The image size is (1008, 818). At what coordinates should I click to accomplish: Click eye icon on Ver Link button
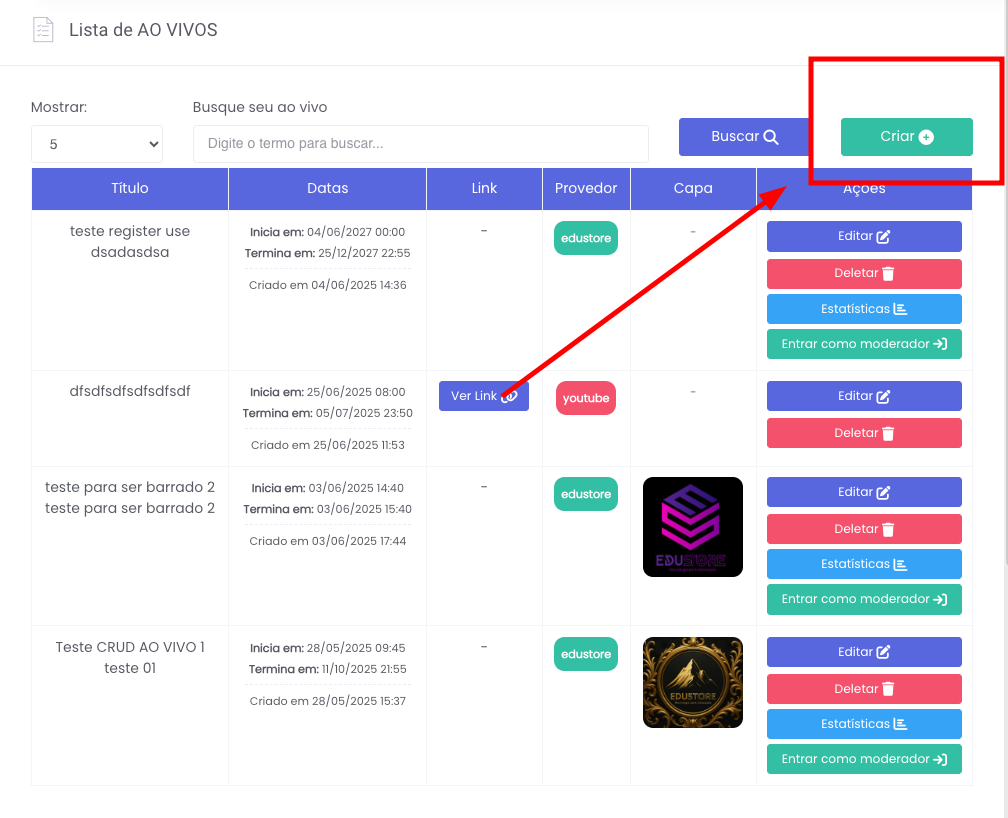(x=509, y=396)
